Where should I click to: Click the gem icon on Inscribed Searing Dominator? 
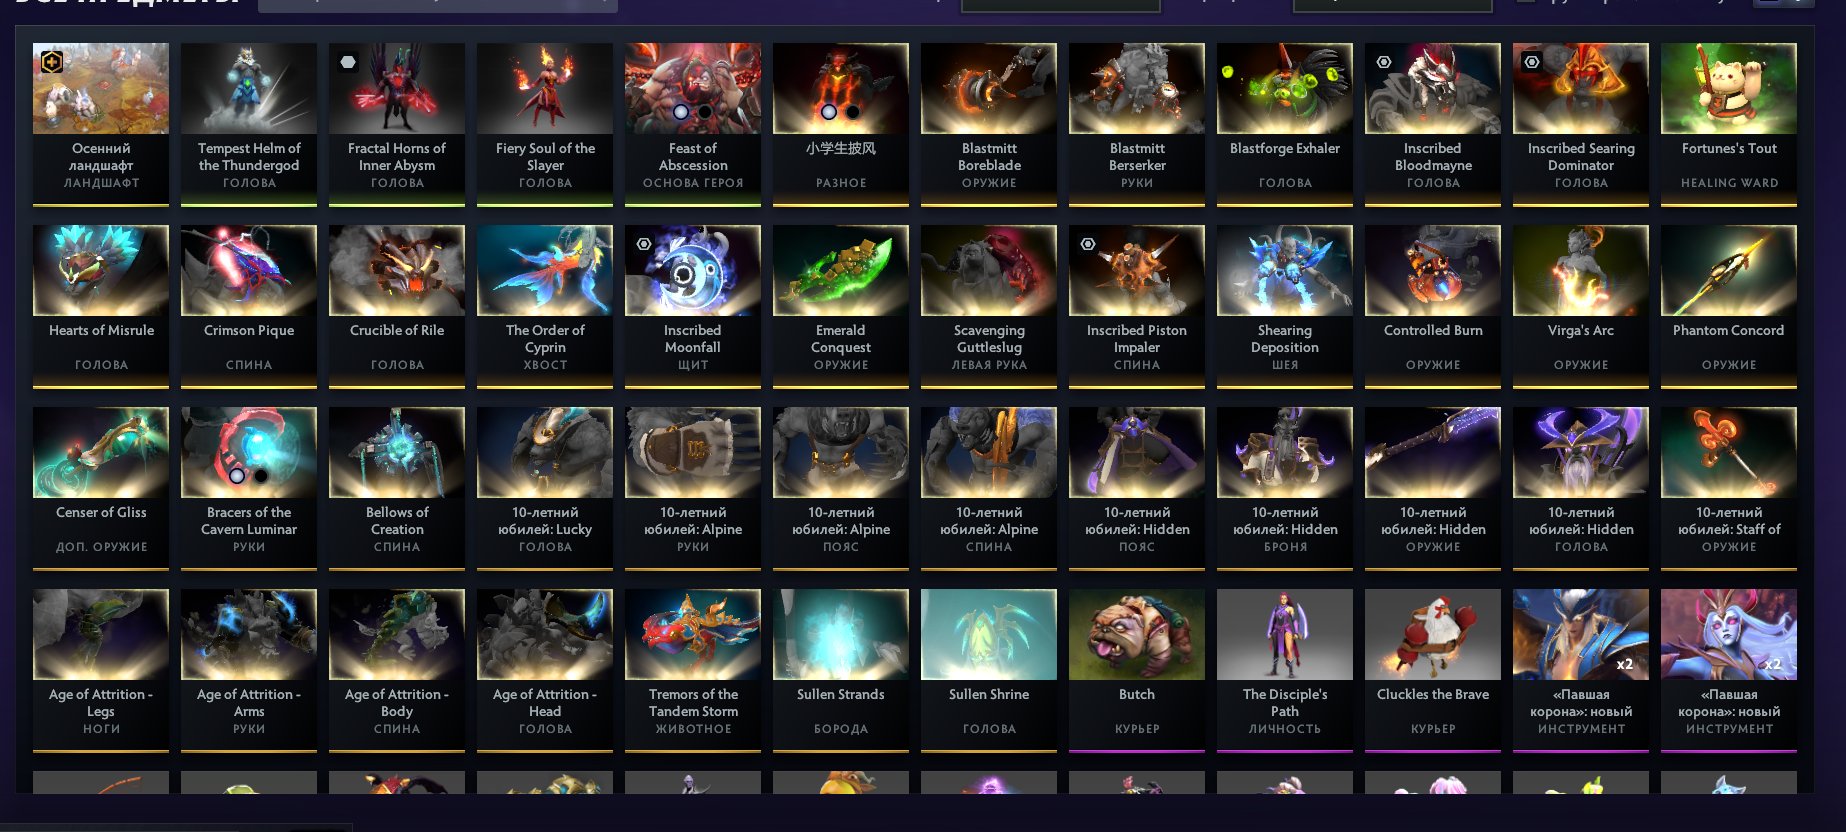coord(1532,62)
